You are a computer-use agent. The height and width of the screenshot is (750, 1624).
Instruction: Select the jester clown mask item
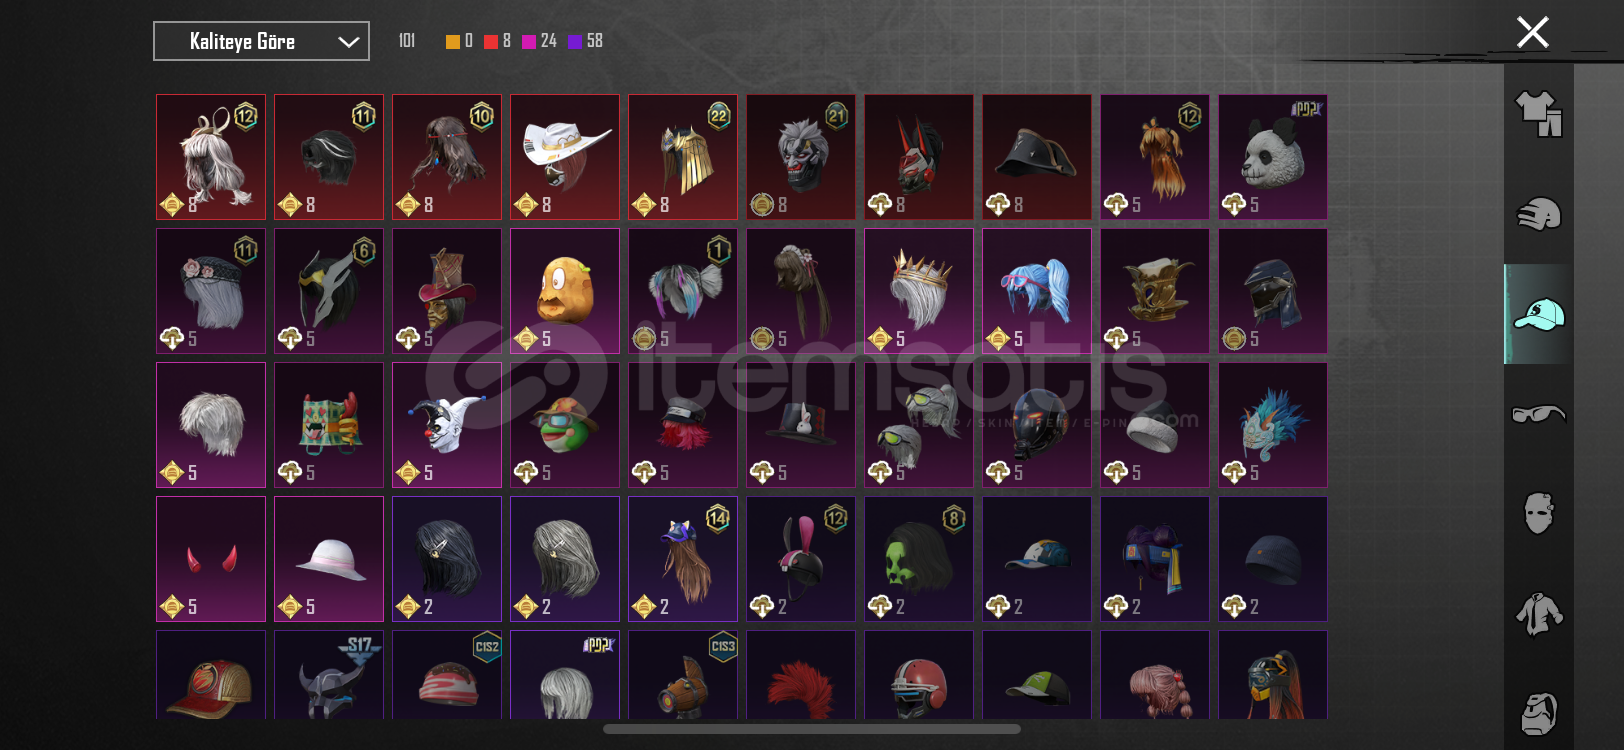tap(446, 425)
